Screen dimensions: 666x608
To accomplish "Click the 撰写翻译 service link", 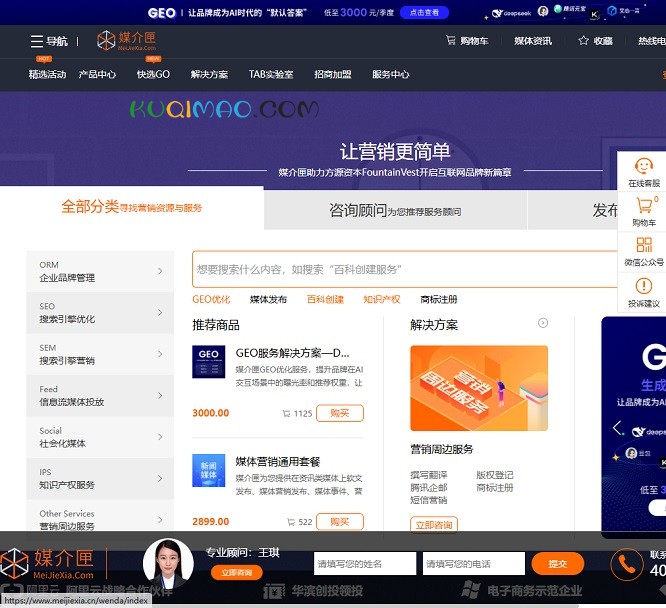I will coord(429,475).
